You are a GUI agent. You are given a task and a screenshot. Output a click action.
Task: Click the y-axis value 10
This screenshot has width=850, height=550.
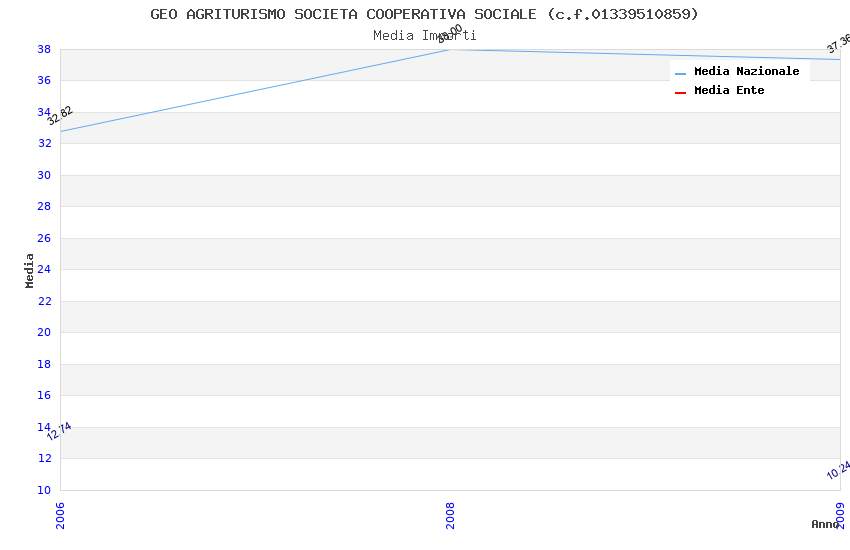pyautogui.click(x=44, y=490)
